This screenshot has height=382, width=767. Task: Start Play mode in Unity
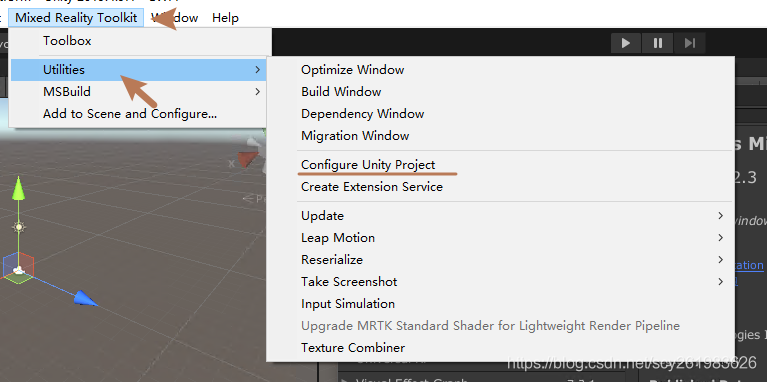pyautogui.click(x=626, y=43)
